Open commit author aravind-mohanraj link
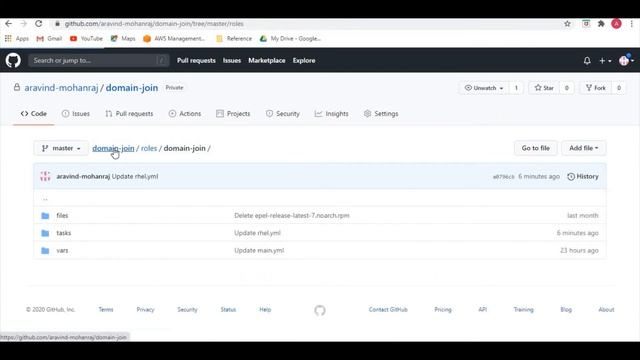 click(x=83, y=176)
